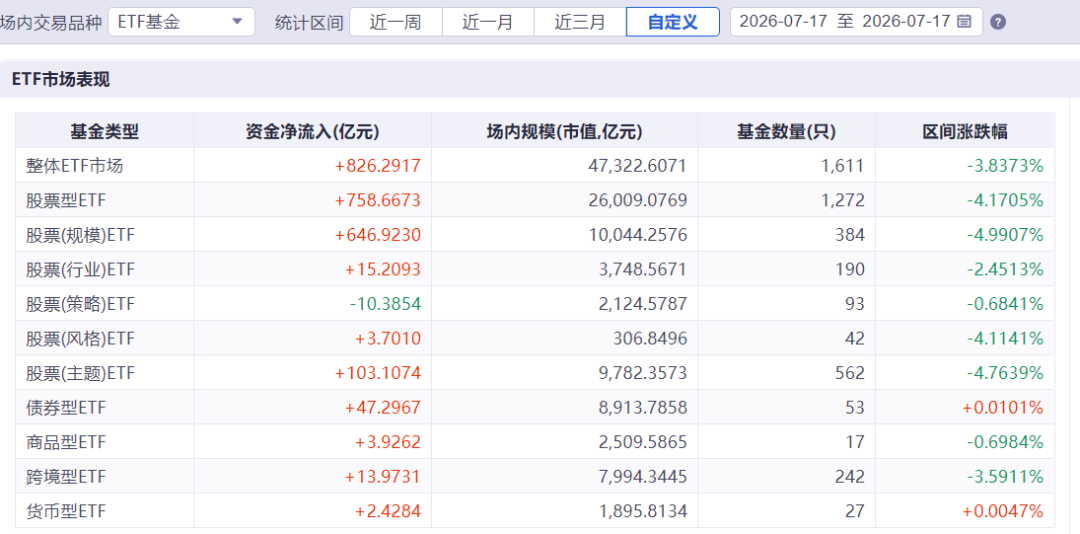Click the market size value 2,124.5787
1080x534 pixels.
642,304
